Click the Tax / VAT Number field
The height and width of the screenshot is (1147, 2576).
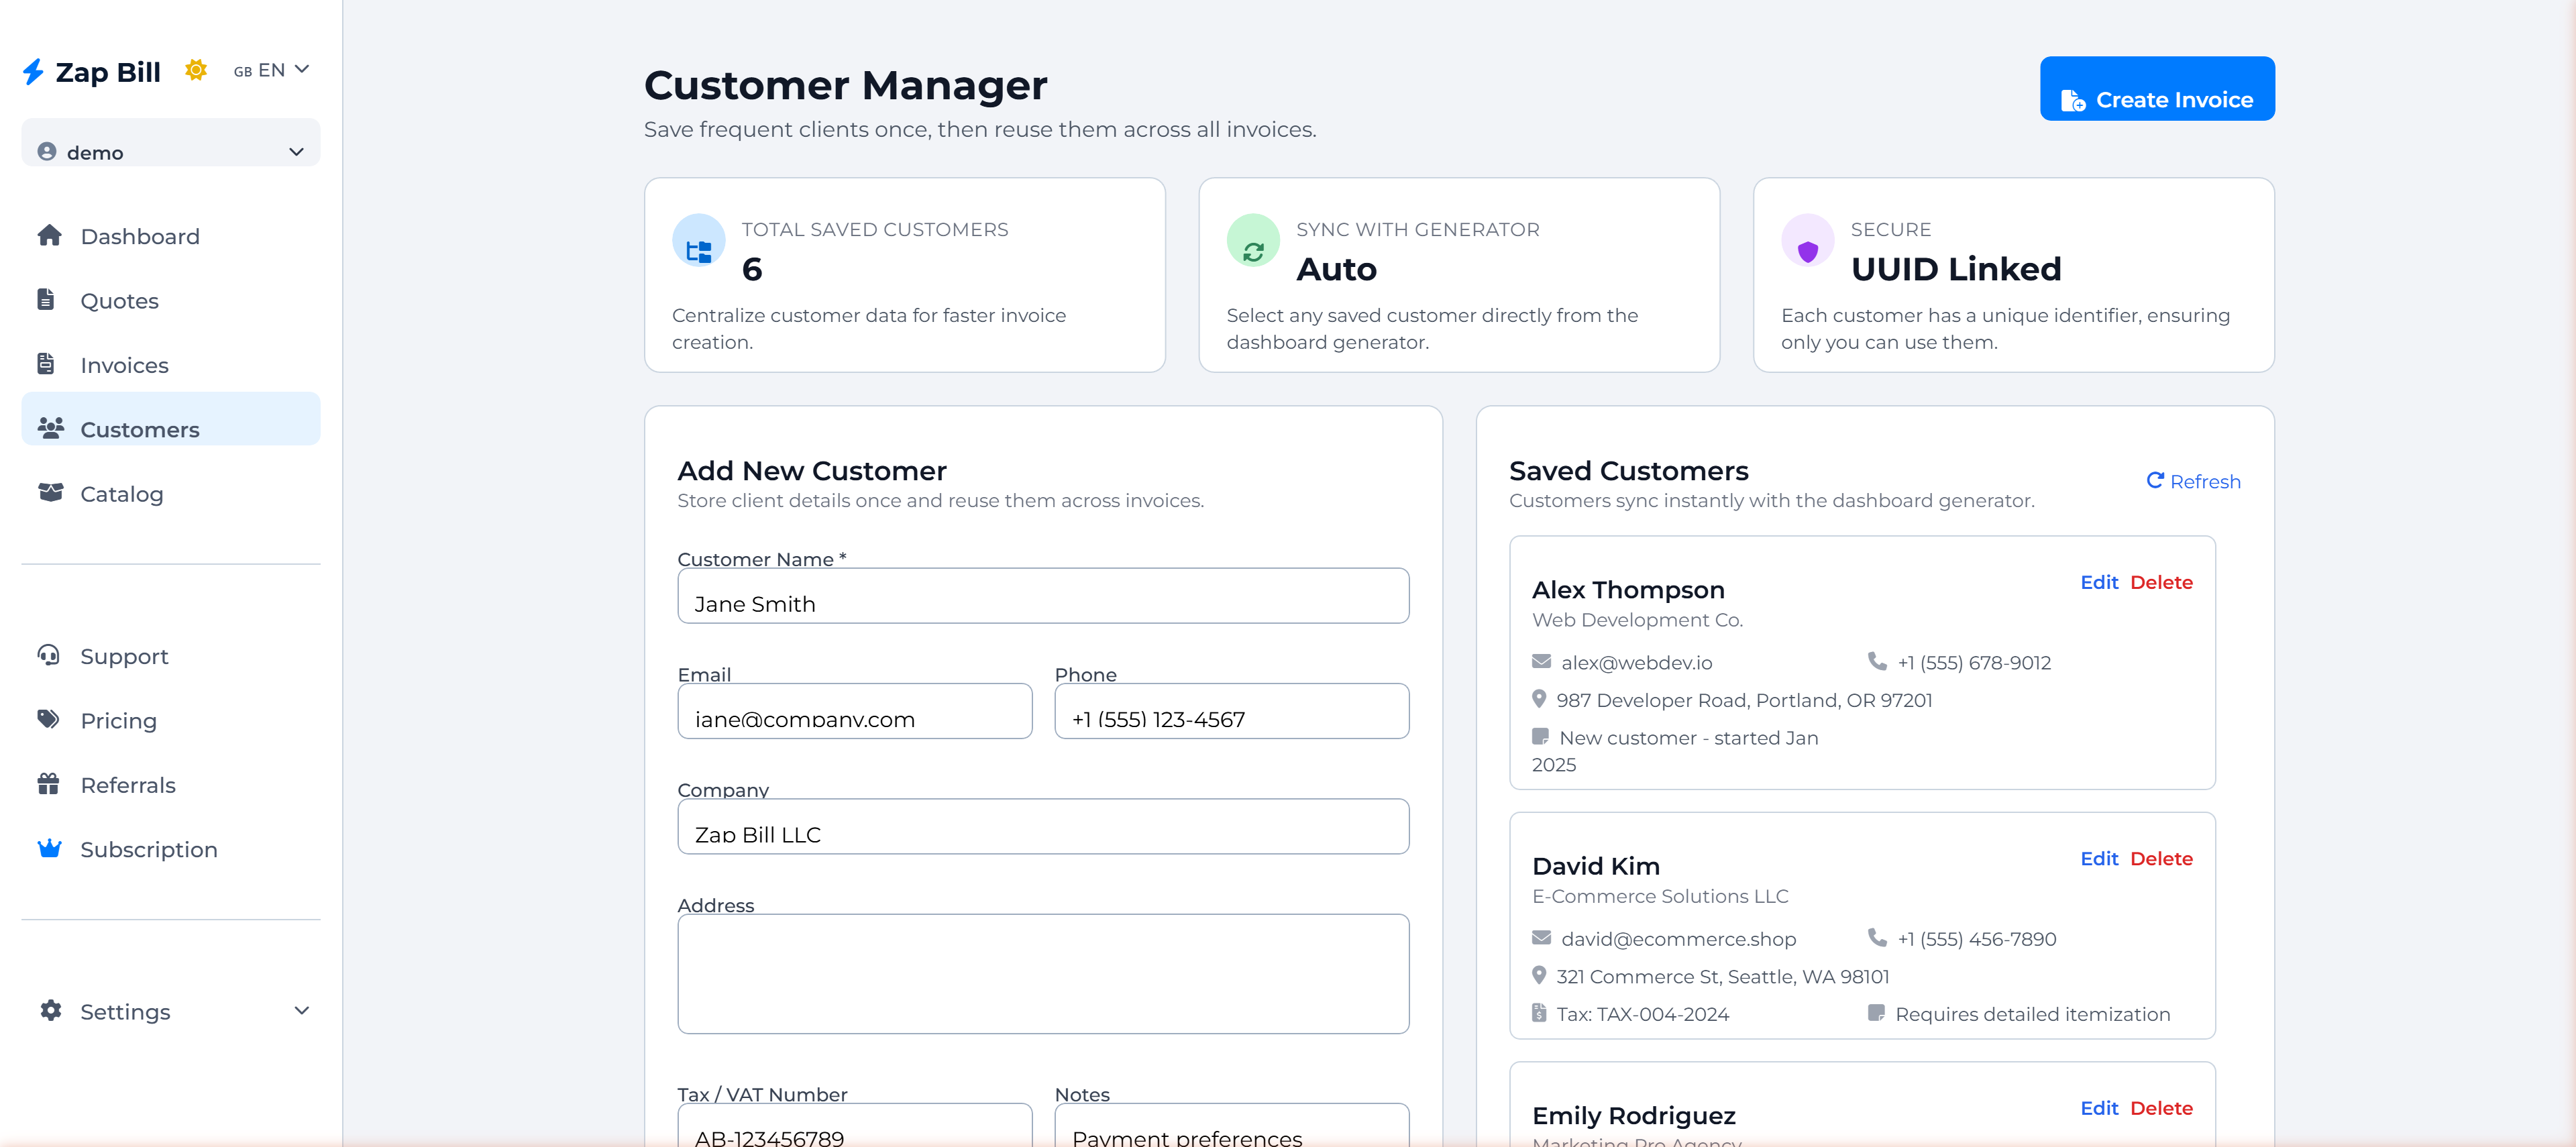point(855,1125)
